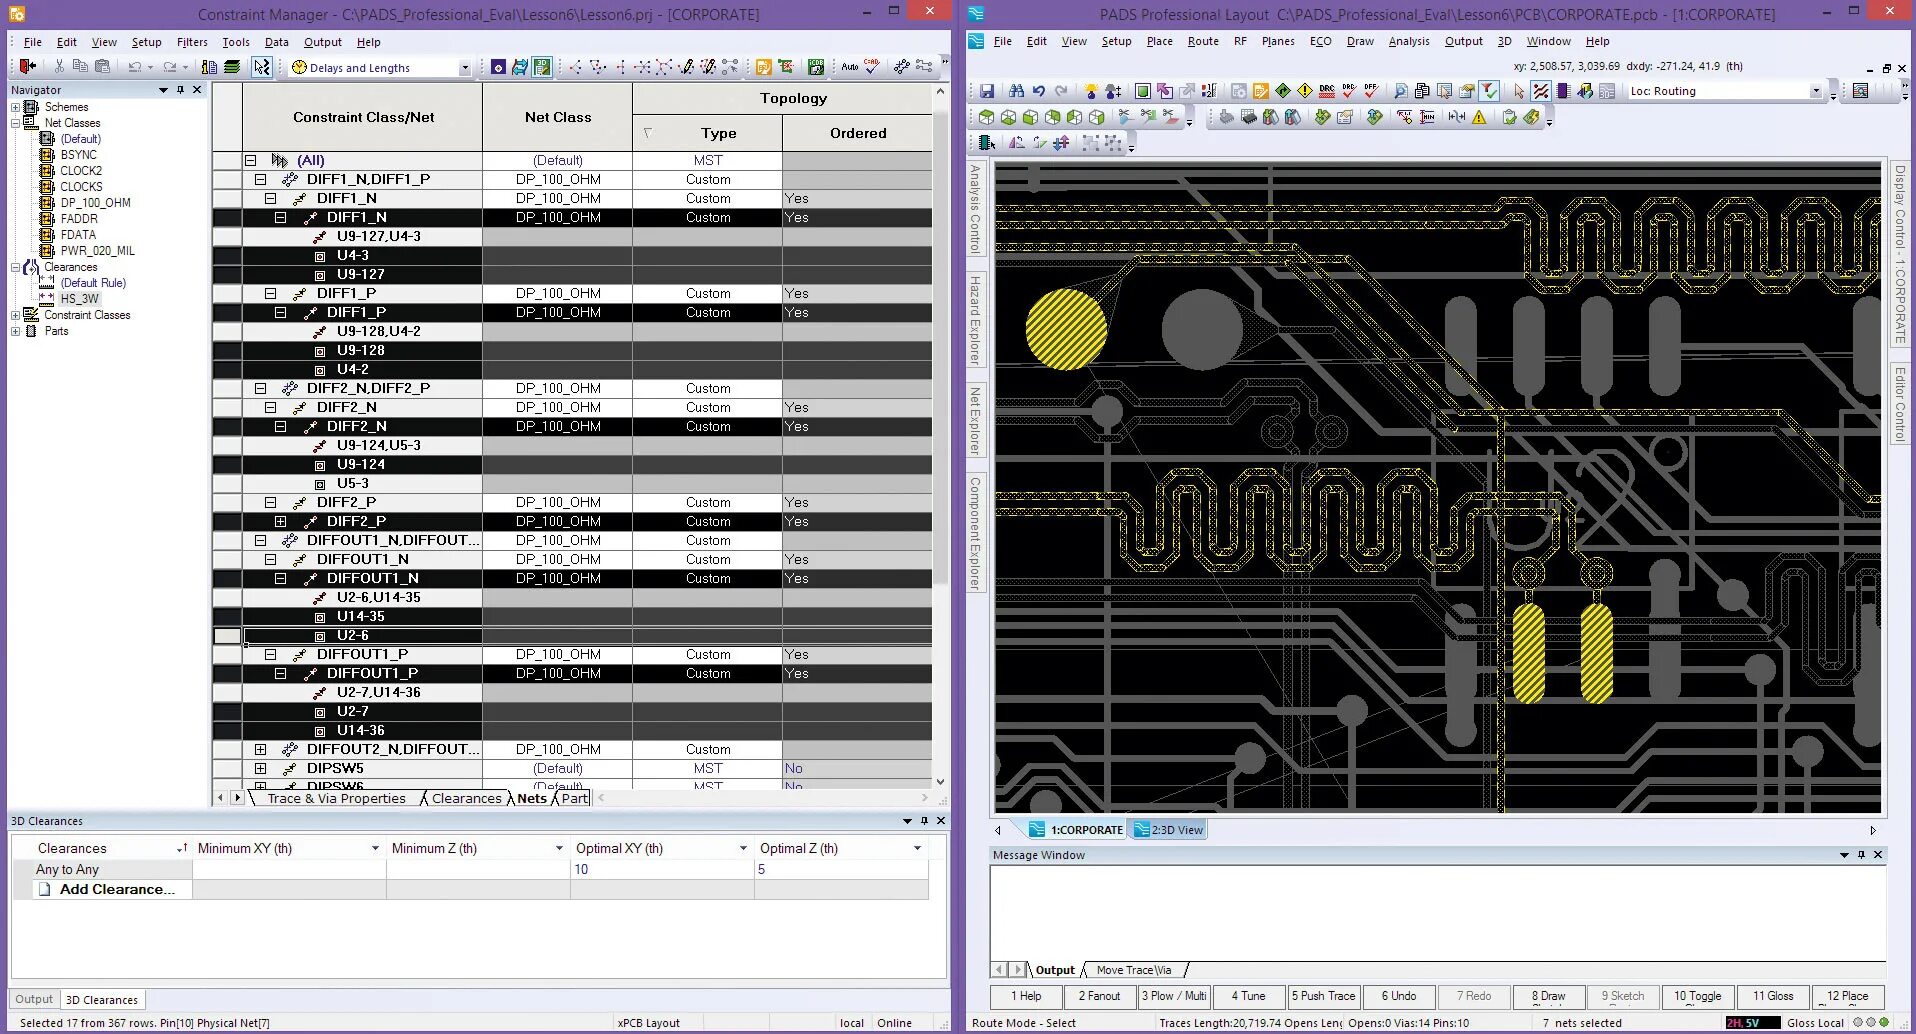The height and width of the screenshot is (1034, 1916).
Task: Open the Minimum XY (th) column dropdown arrow
Action: 375,848
